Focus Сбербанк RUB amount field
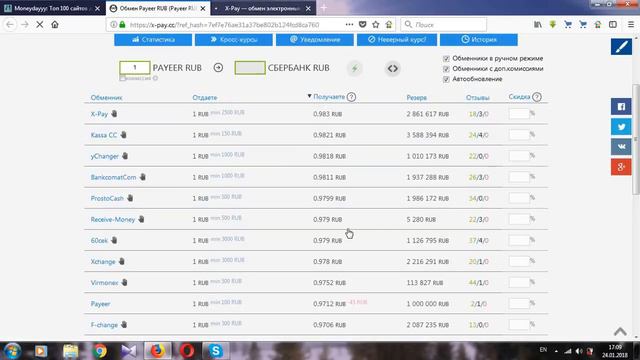 [x=250, y=68]
